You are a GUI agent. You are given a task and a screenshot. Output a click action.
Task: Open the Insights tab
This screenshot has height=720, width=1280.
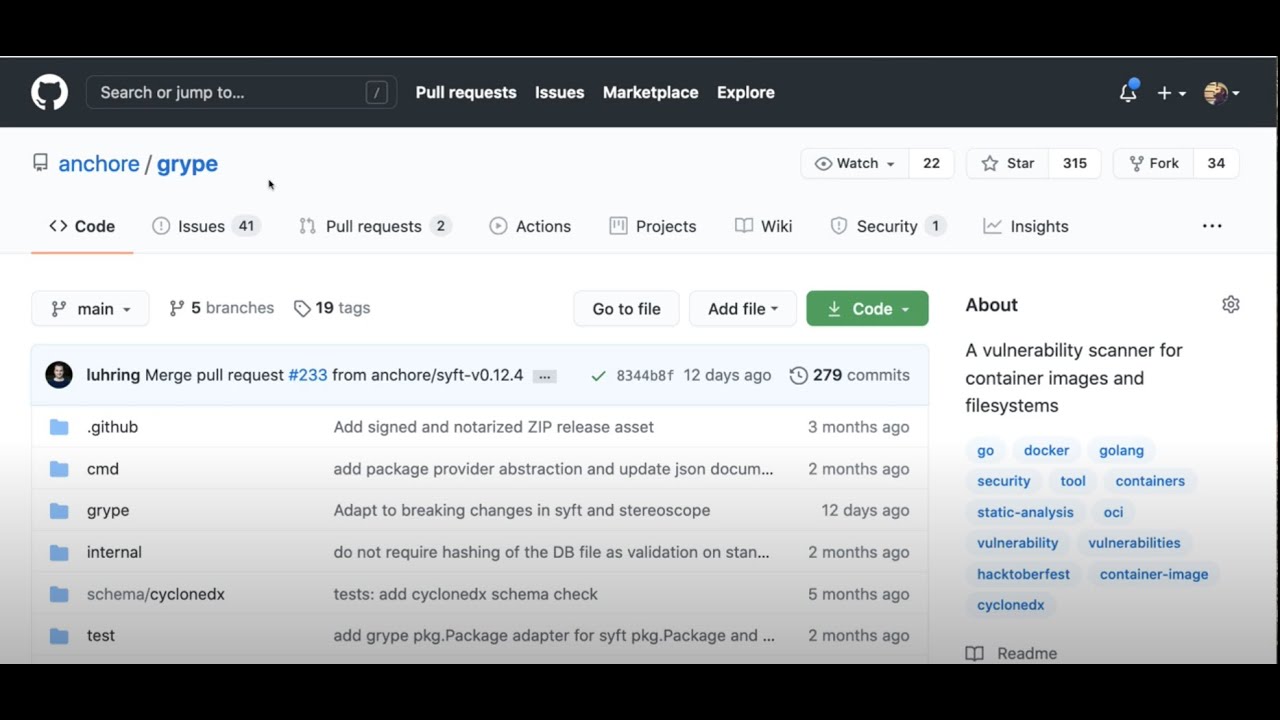(x=1026, y=226)
